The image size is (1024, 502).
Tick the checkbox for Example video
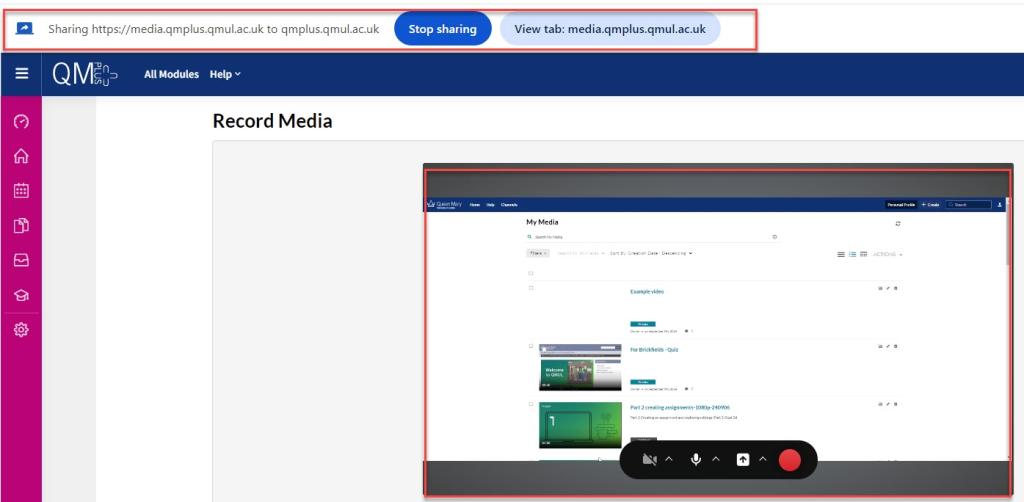(x=531, y=288)
